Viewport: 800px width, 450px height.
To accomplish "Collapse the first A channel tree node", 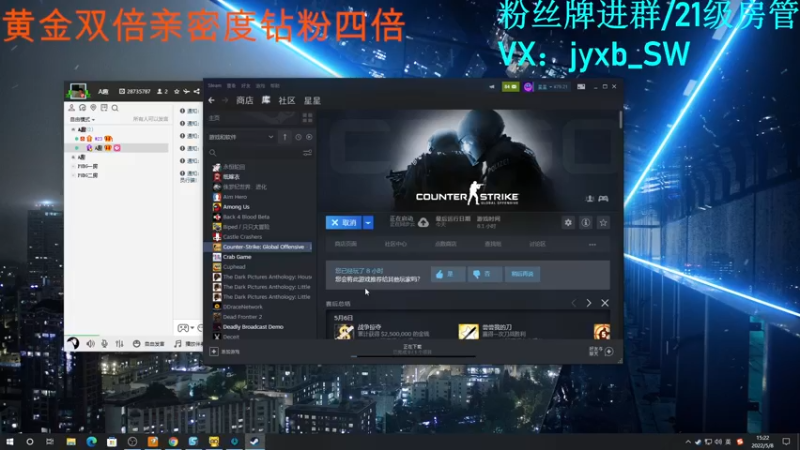I will tap(73, 130).
